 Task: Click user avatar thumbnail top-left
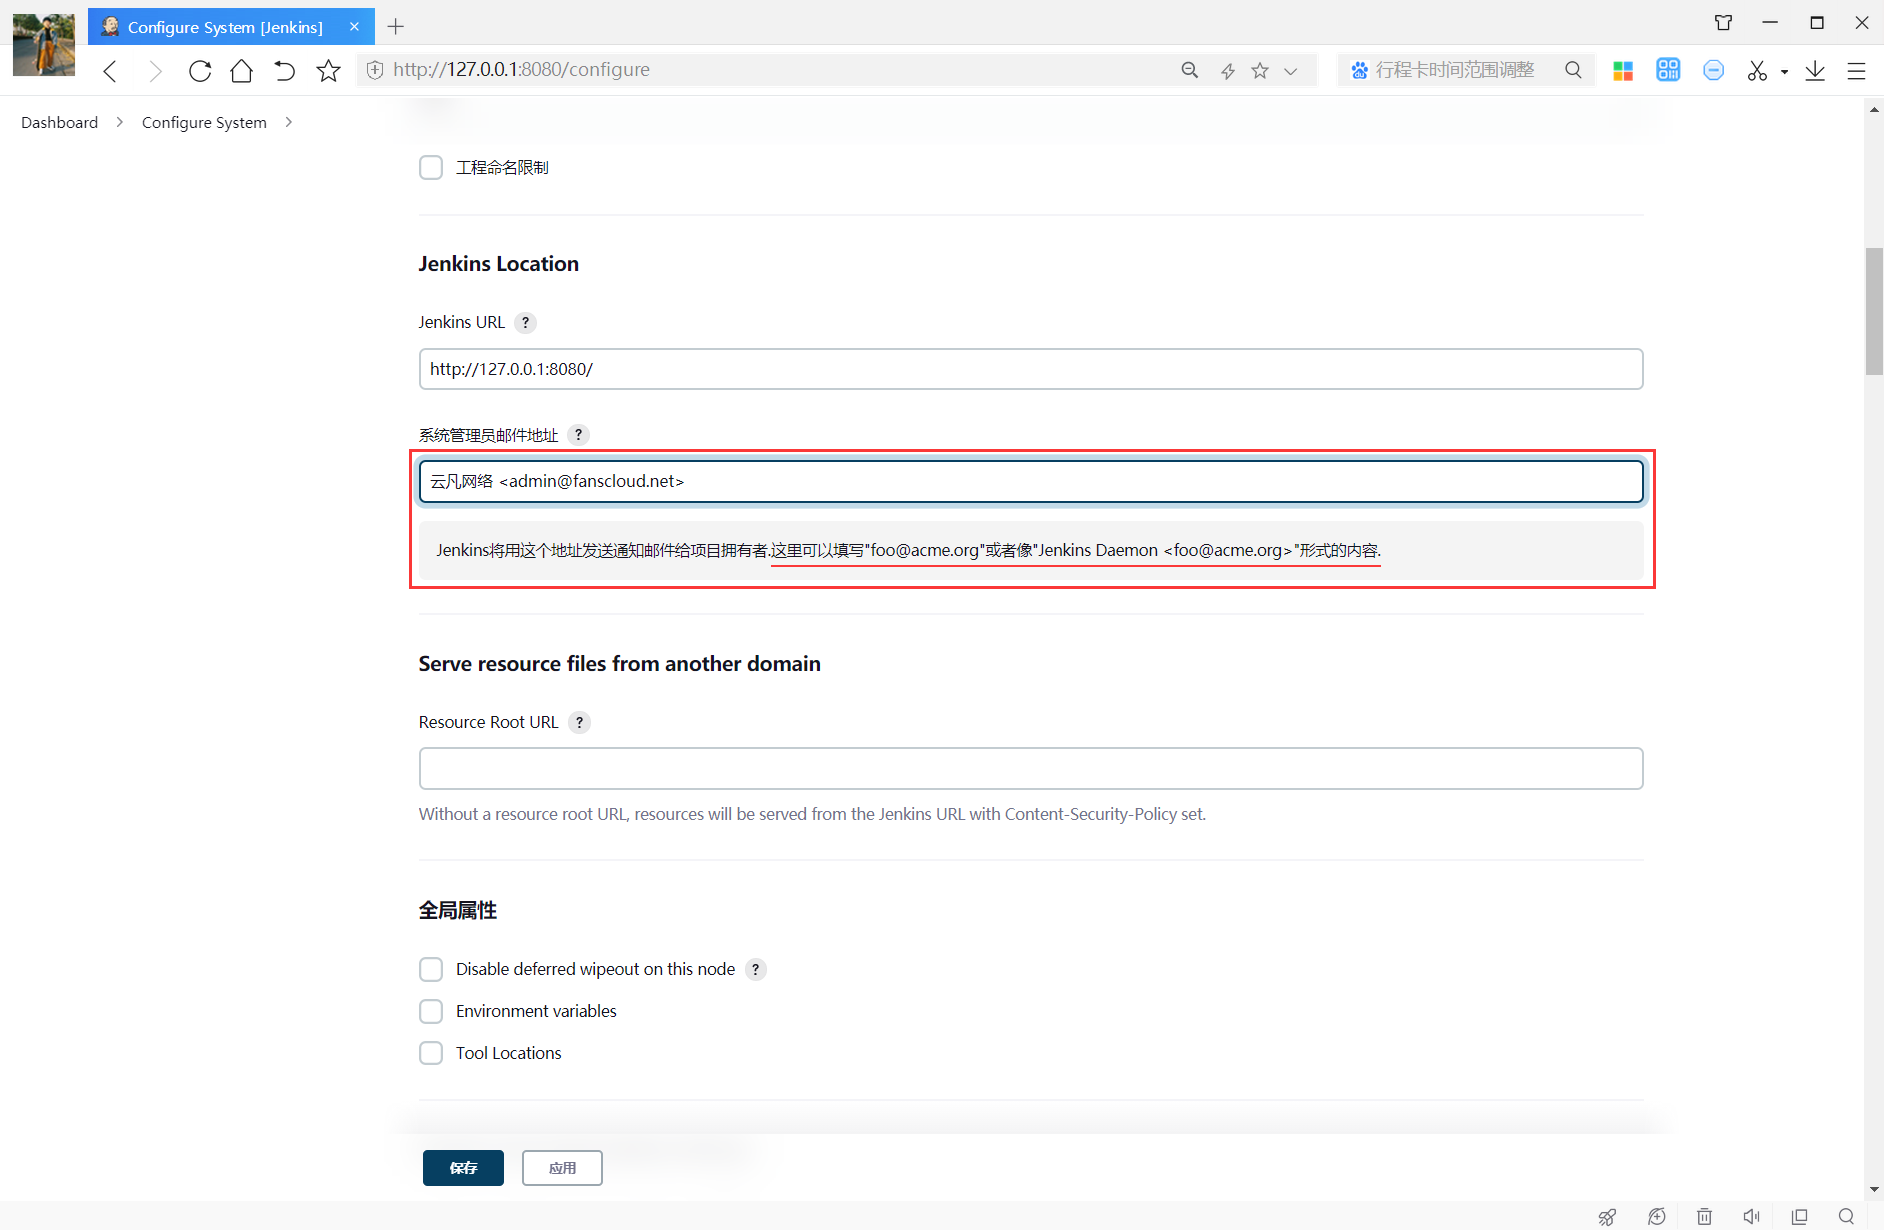(44, 45)
